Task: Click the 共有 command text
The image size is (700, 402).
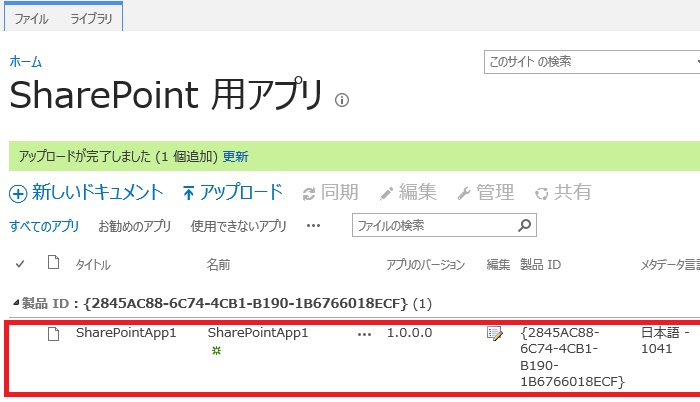Action: [x=573, y=193]
